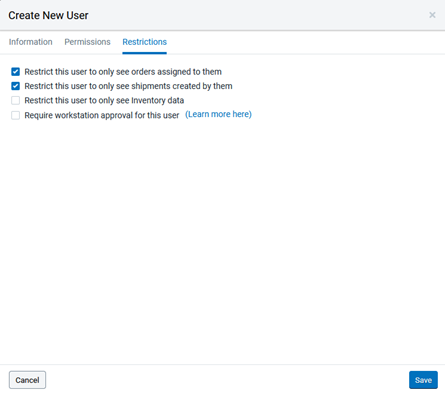Enable require workstation approval checkbox
The width and height of the screenshot is (445, 393).
coord(15,115)
